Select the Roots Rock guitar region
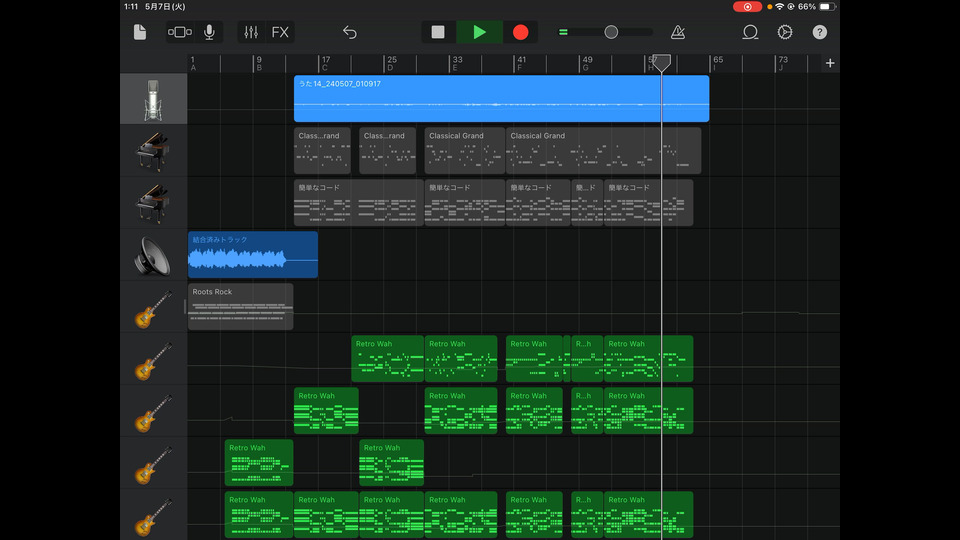 [240, 306]
